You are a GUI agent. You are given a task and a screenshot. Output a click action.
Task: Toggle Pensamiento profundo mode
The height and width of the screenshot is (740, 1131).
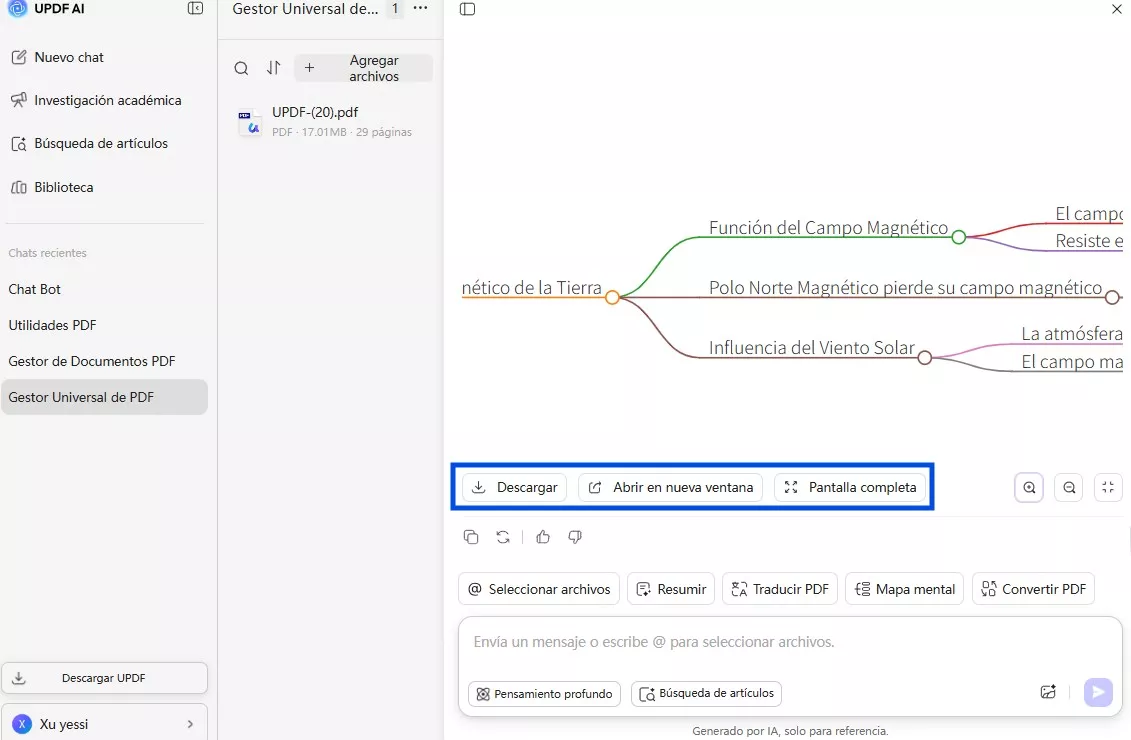(545, 694)
